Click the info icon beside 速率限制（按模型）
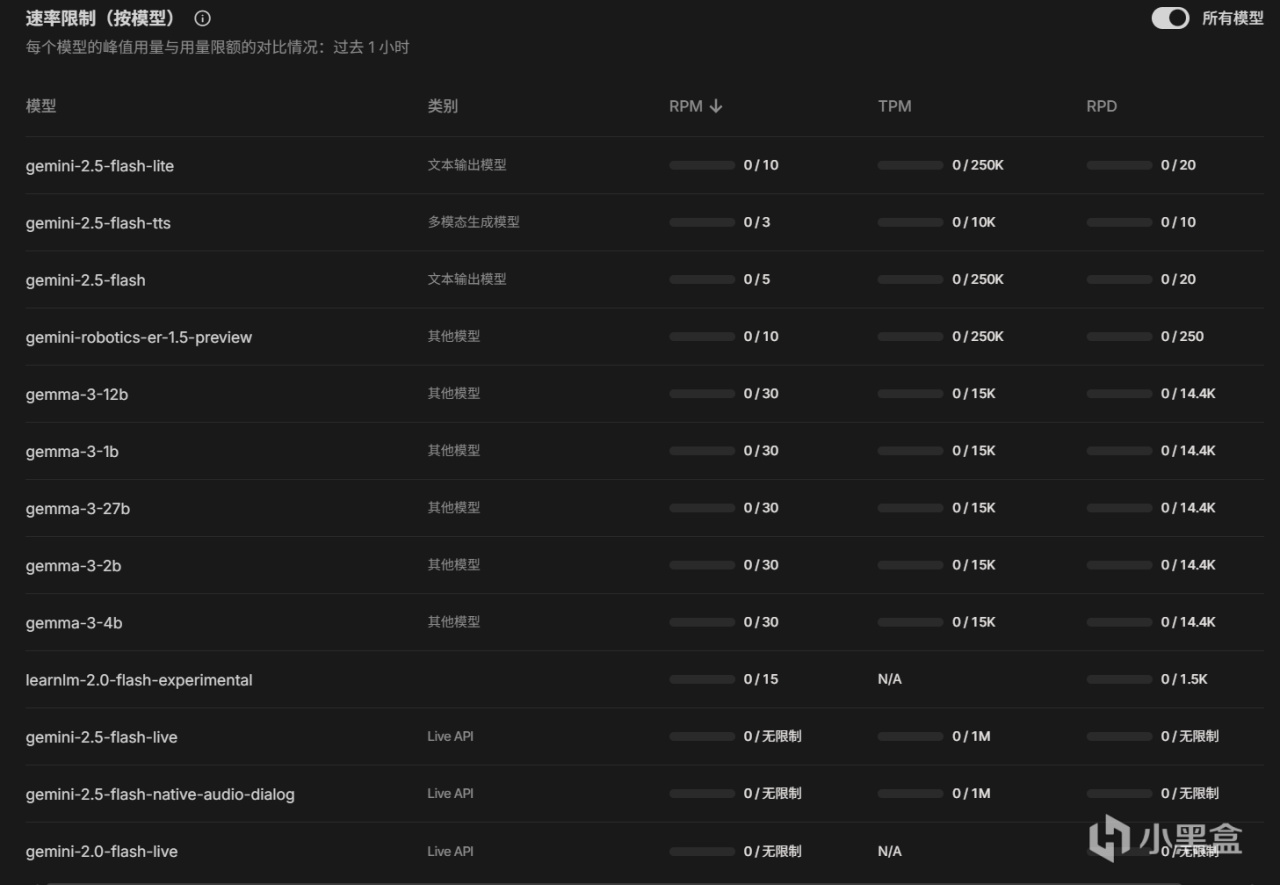Image resolution: width=1280 pixels, height=885 pixels. [x=203, y=18]
